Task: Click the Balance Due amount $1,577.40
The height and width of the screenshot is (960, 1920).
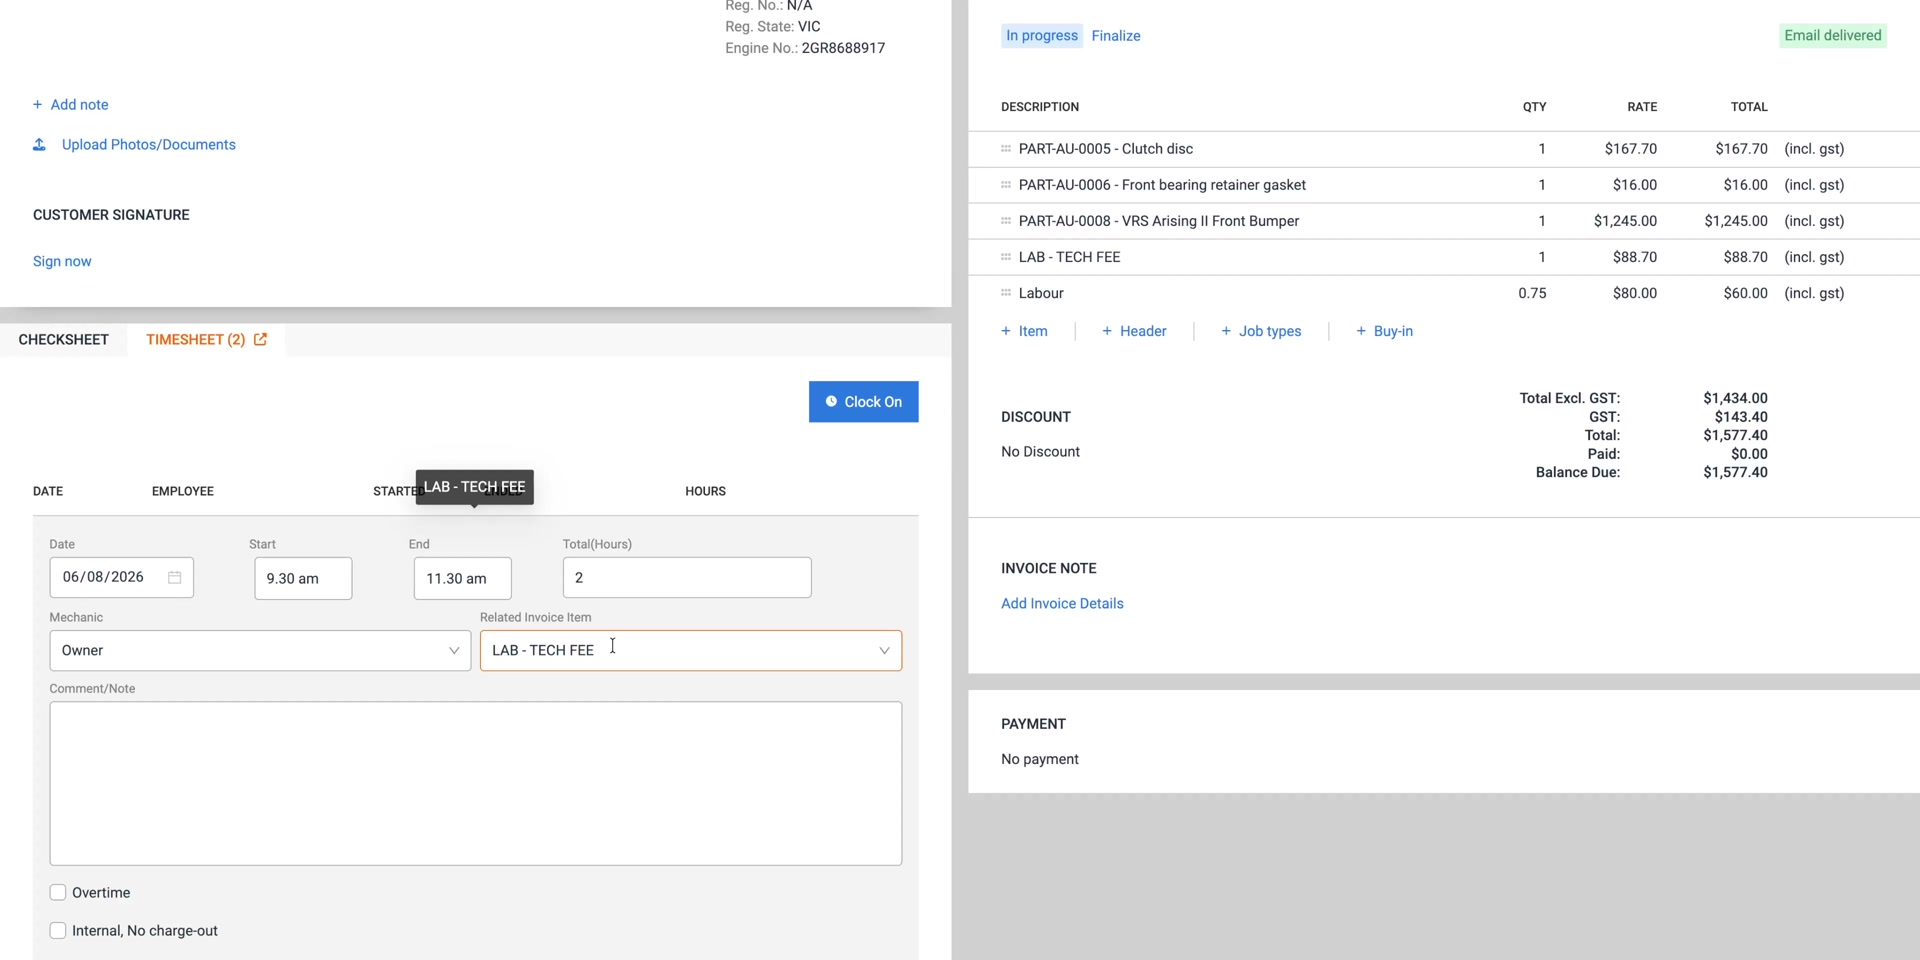Action: [1735, 473]
